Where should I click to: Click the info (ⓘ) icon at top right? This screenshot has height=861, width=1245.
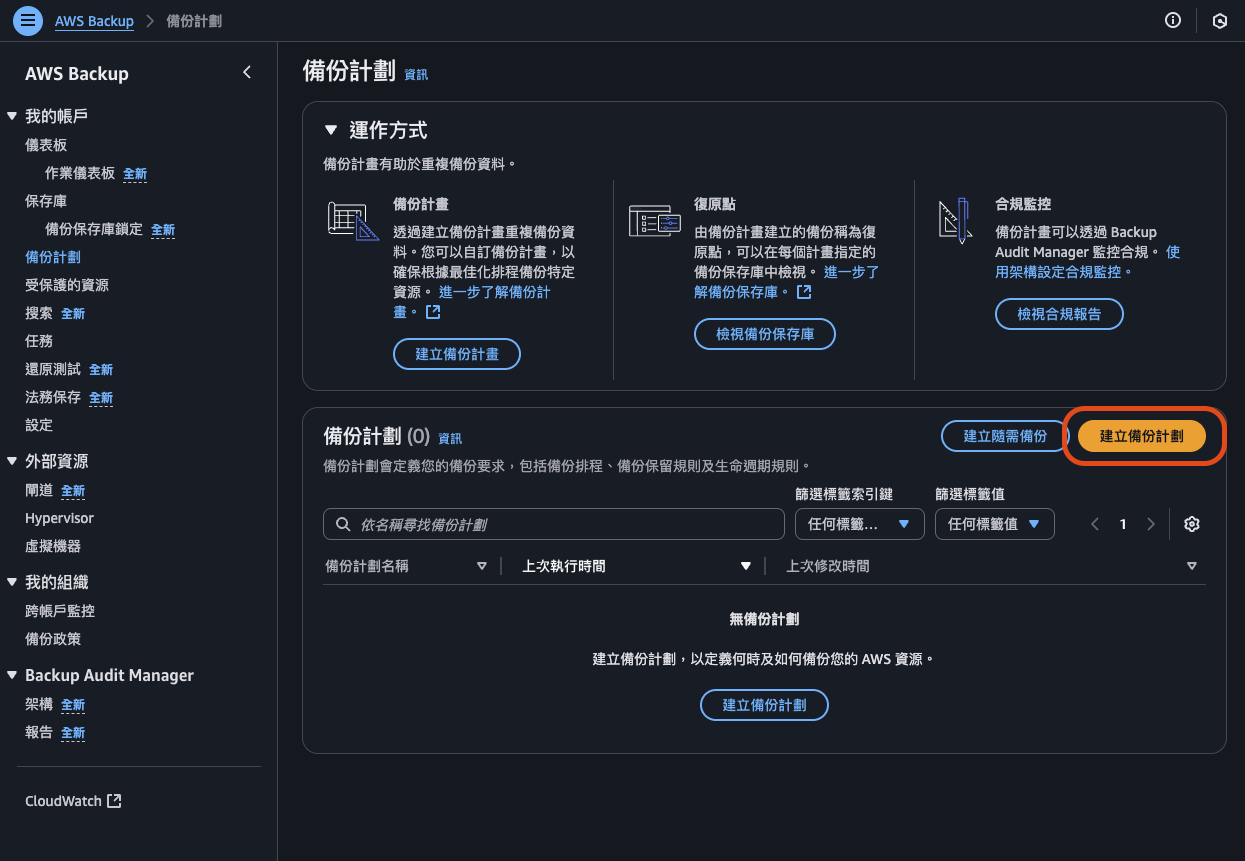[1172, 20]
